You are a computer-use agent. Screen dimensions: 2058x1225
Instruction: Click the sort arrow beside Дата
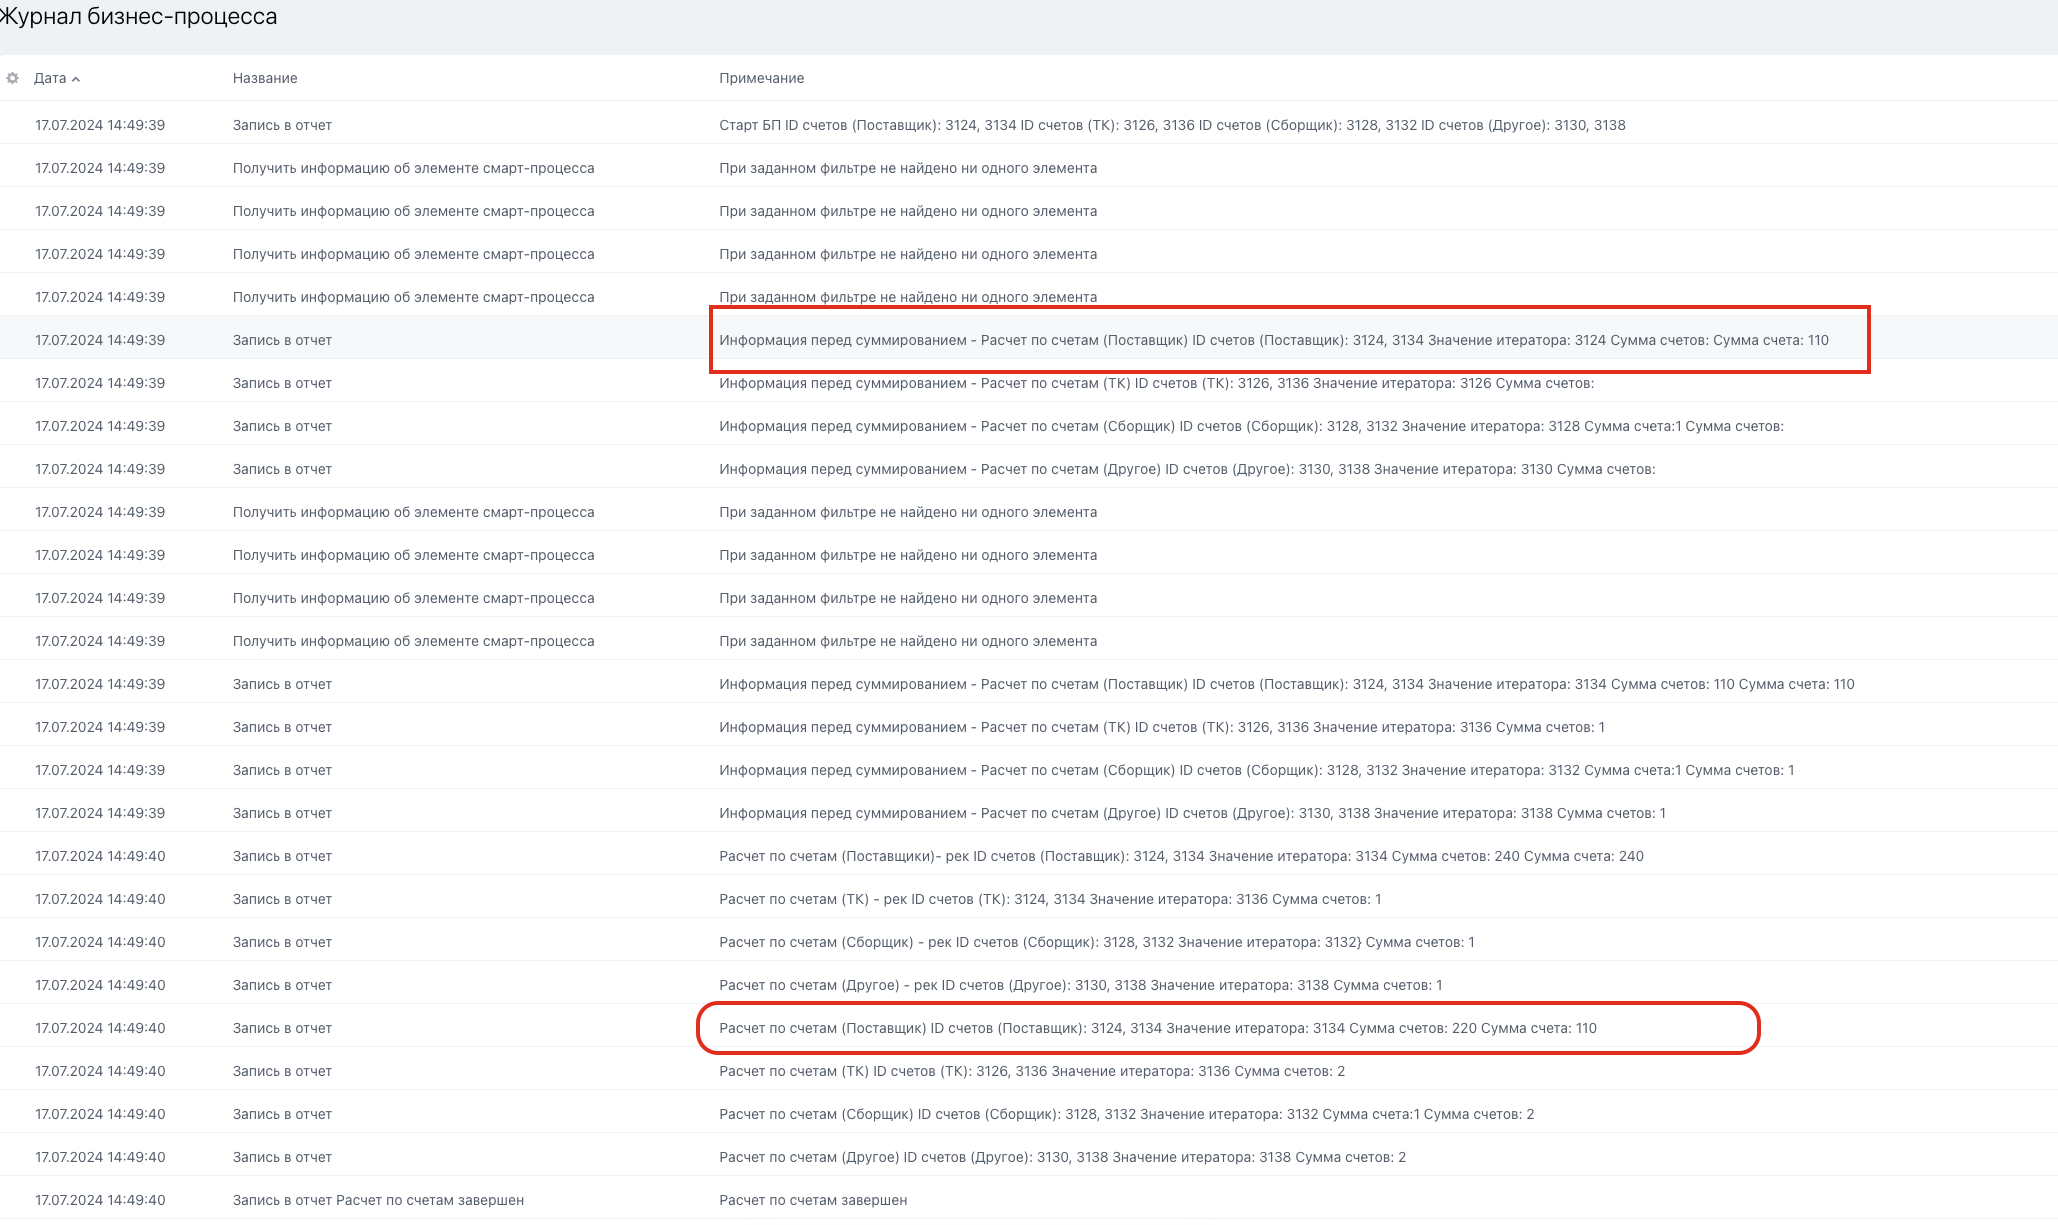[x=76, y=79]
